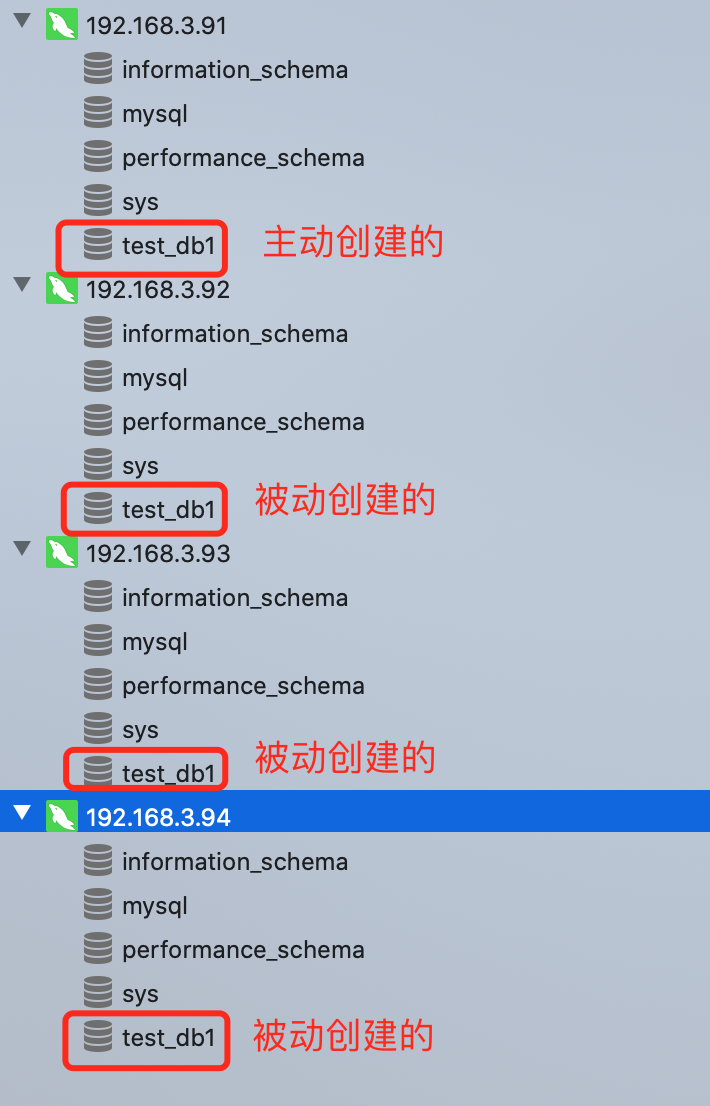The width and height of the screenshot is (710, 1106).
Task: Click the information_schema database icon under 192.168.3.94
Action: point(98,860)
